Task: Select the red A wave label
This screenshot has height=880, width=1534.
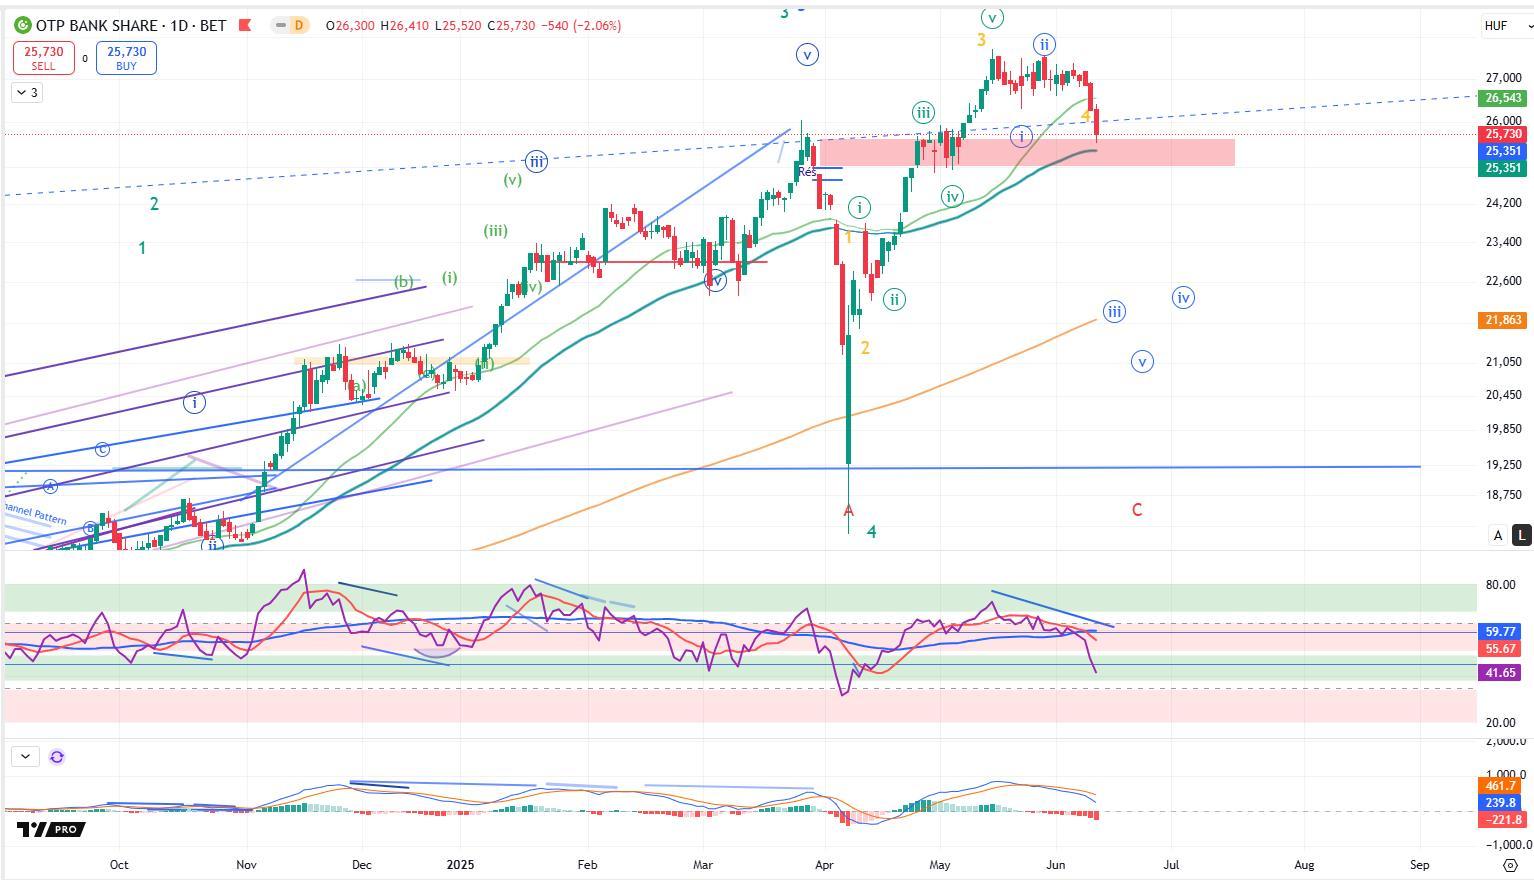Action: tap(849, 511)
